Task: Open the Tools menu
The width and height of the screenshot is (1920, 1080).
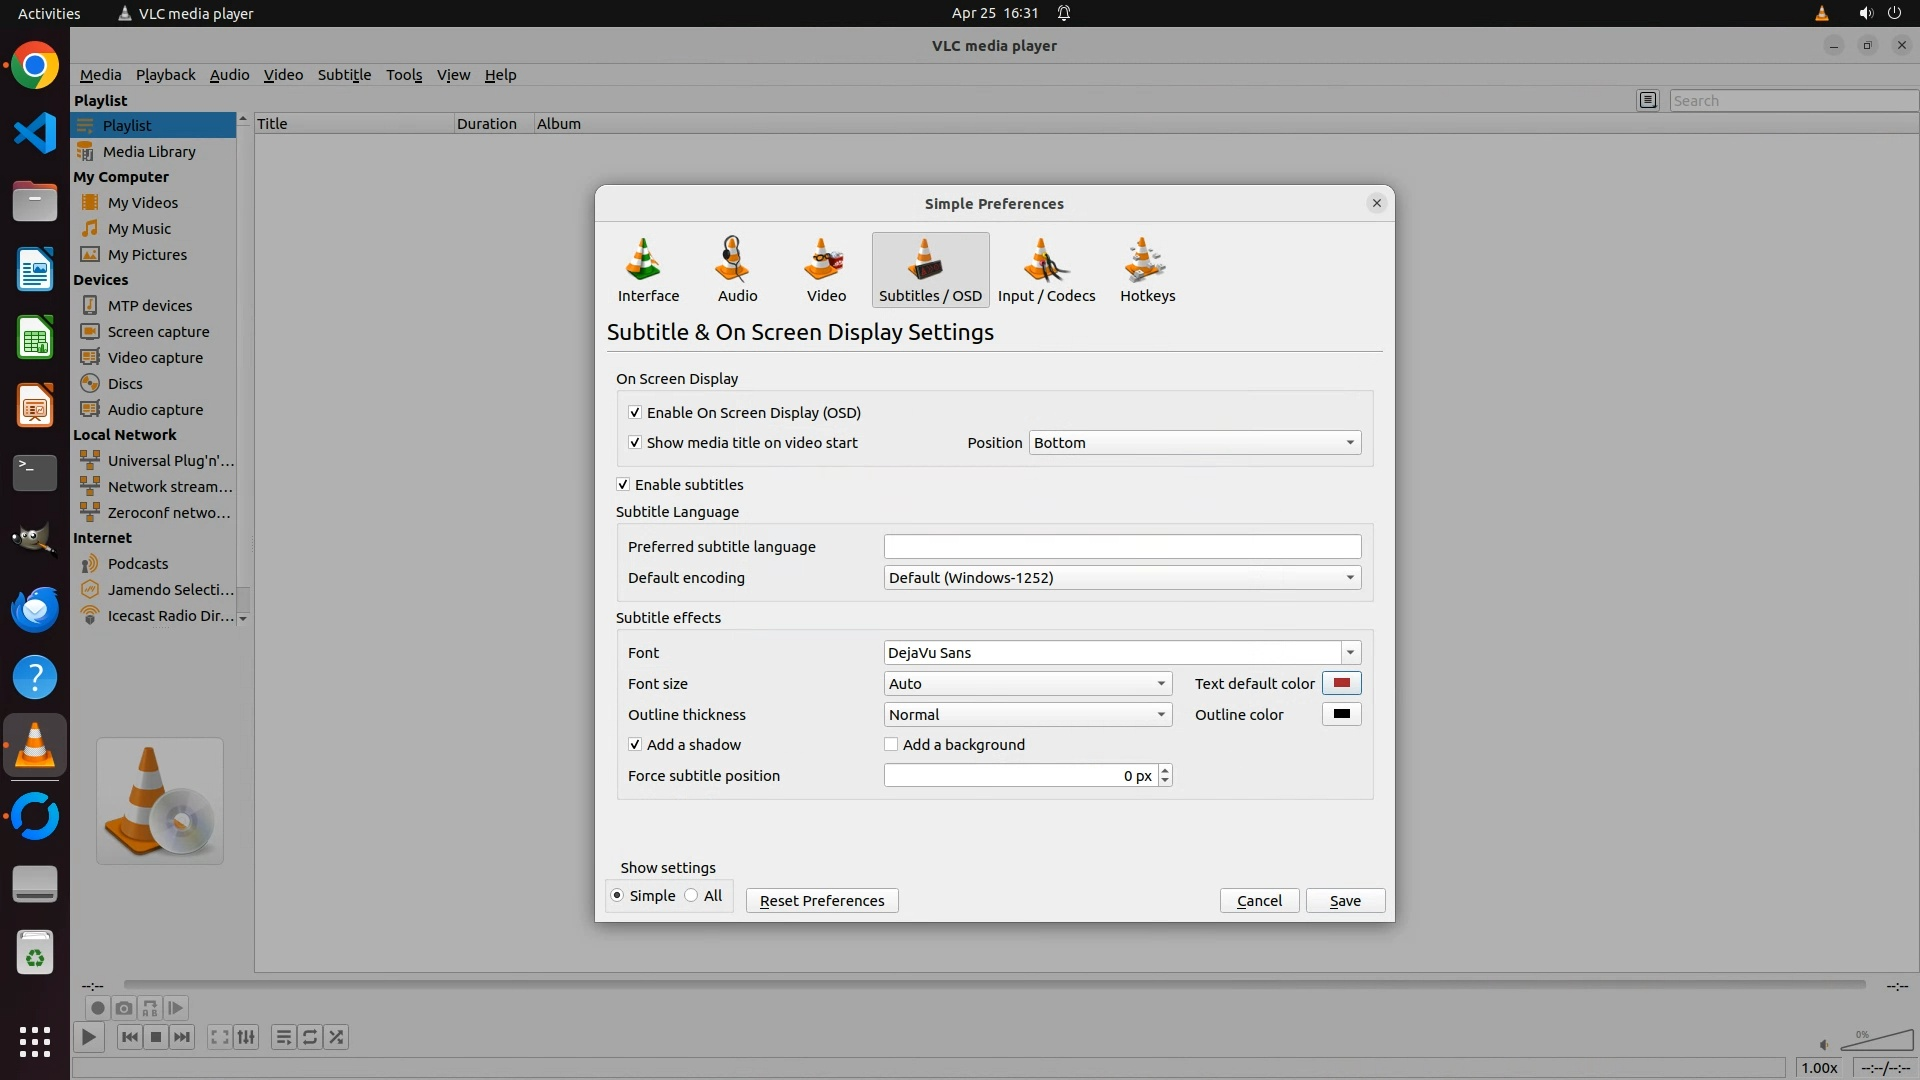Action: coord(404,75)
